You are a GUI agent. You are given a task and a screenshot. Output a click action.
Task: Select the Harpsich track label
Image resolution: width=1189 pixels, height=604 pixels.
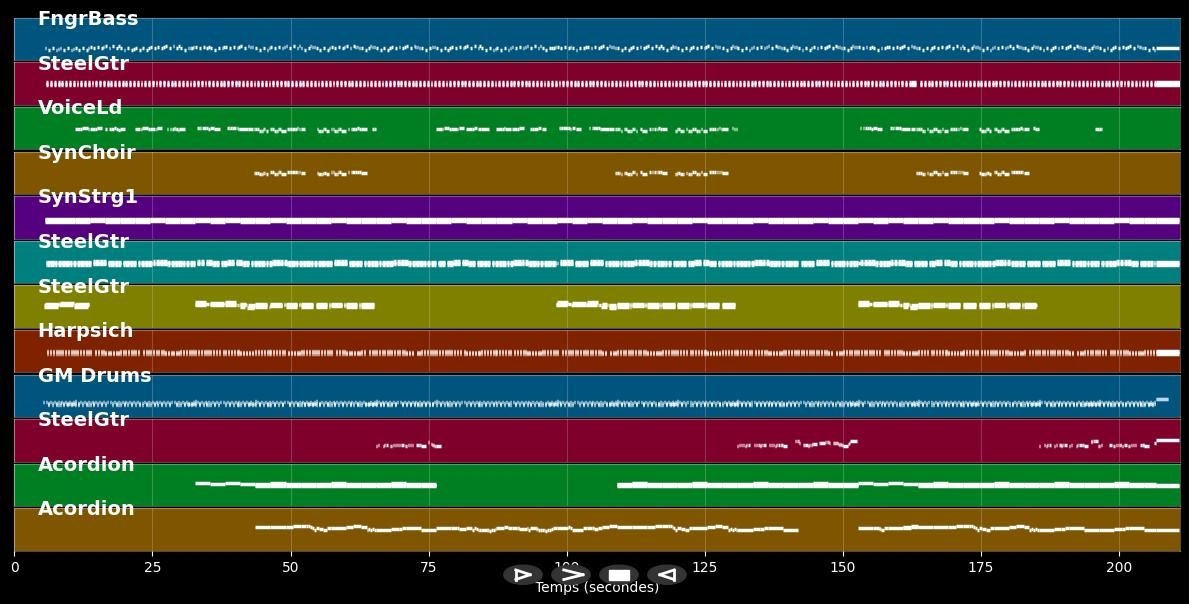(85, 330)
